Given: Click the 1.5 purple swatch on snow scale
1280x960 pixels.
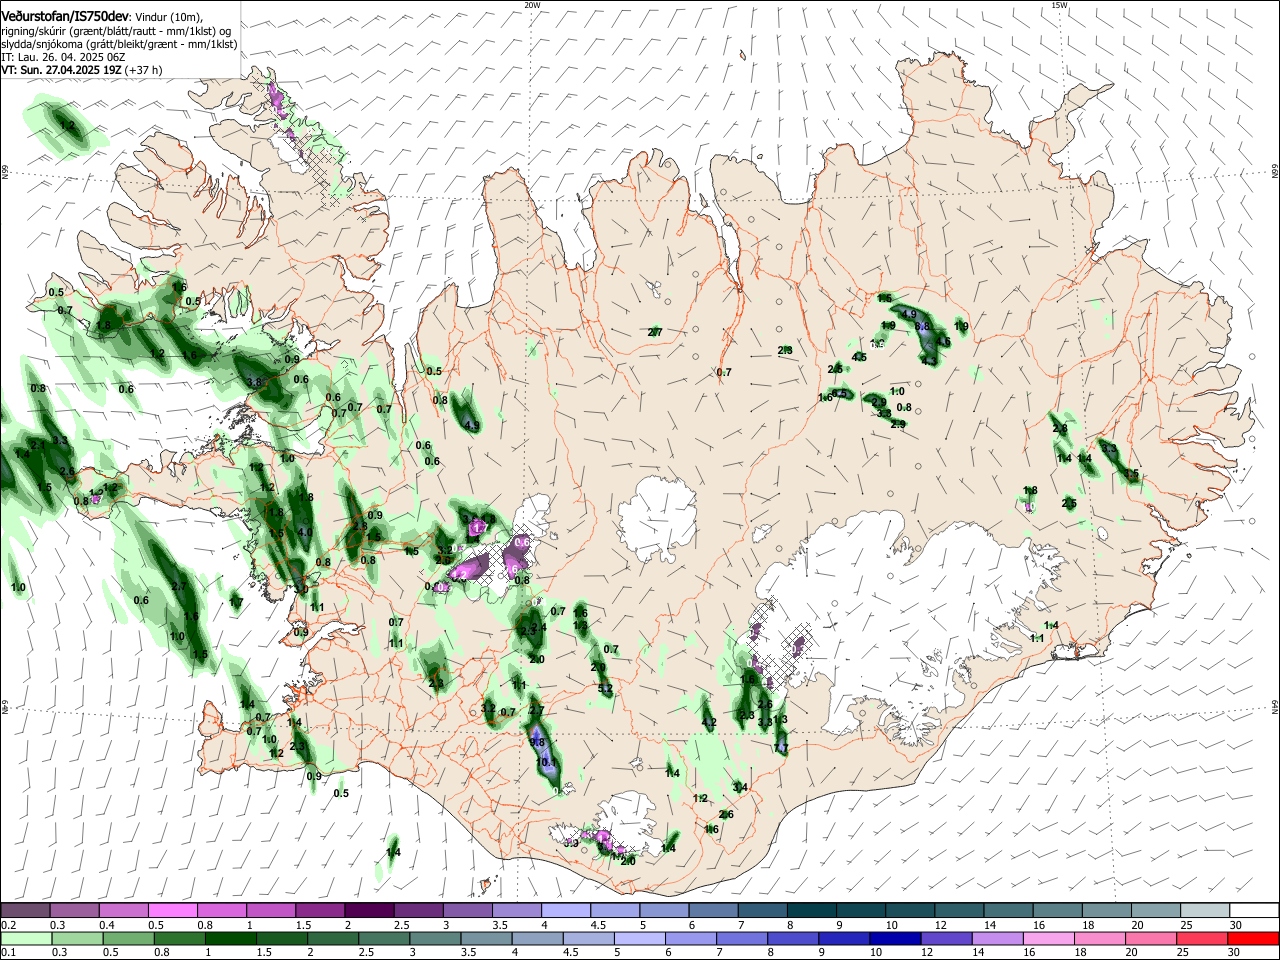Looking at the screenshot, I should [320, 910].
